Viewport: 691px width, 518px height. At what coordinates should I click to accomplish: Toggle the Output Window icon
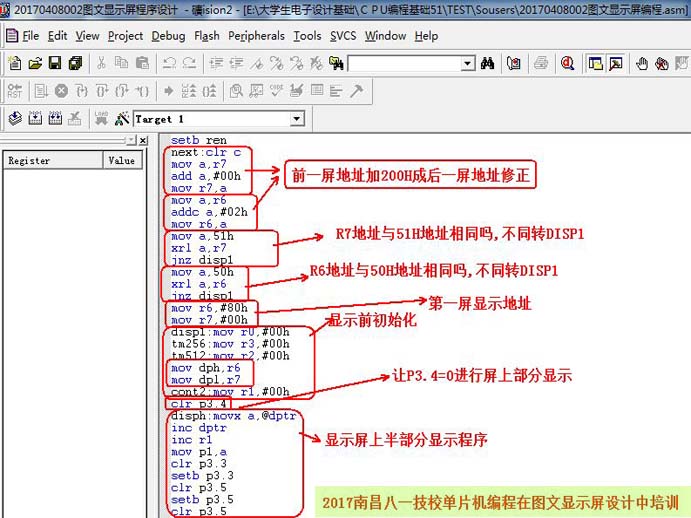[617, 63]
